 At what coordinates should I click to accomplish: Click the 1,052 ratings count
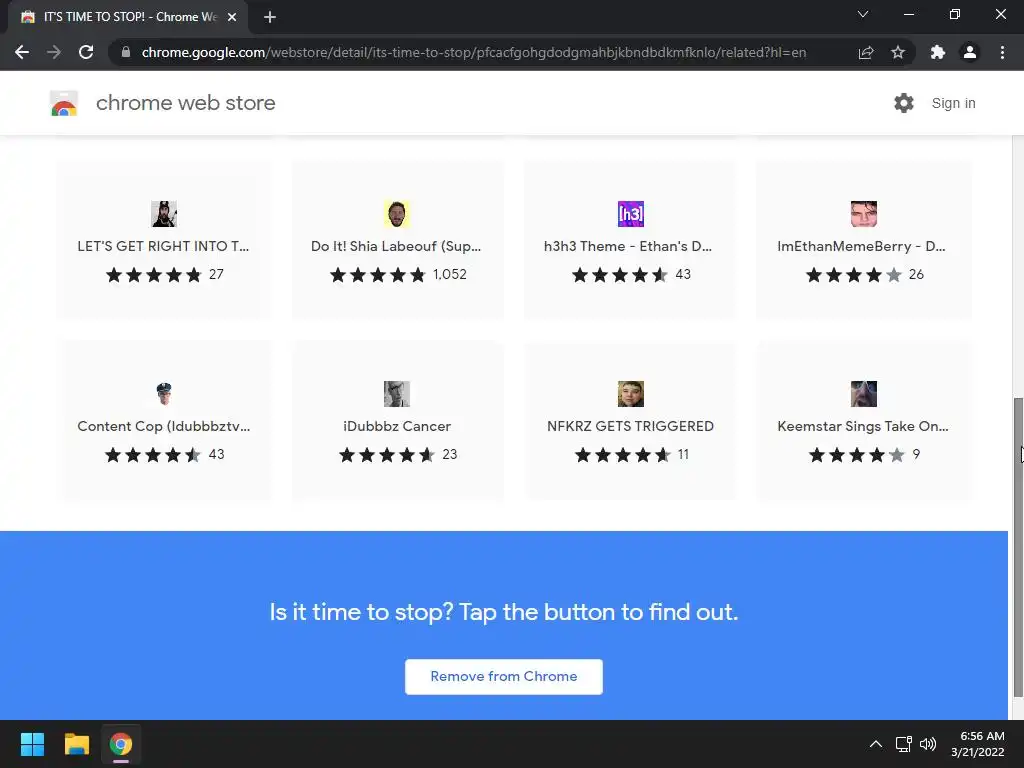pos(449,274)
